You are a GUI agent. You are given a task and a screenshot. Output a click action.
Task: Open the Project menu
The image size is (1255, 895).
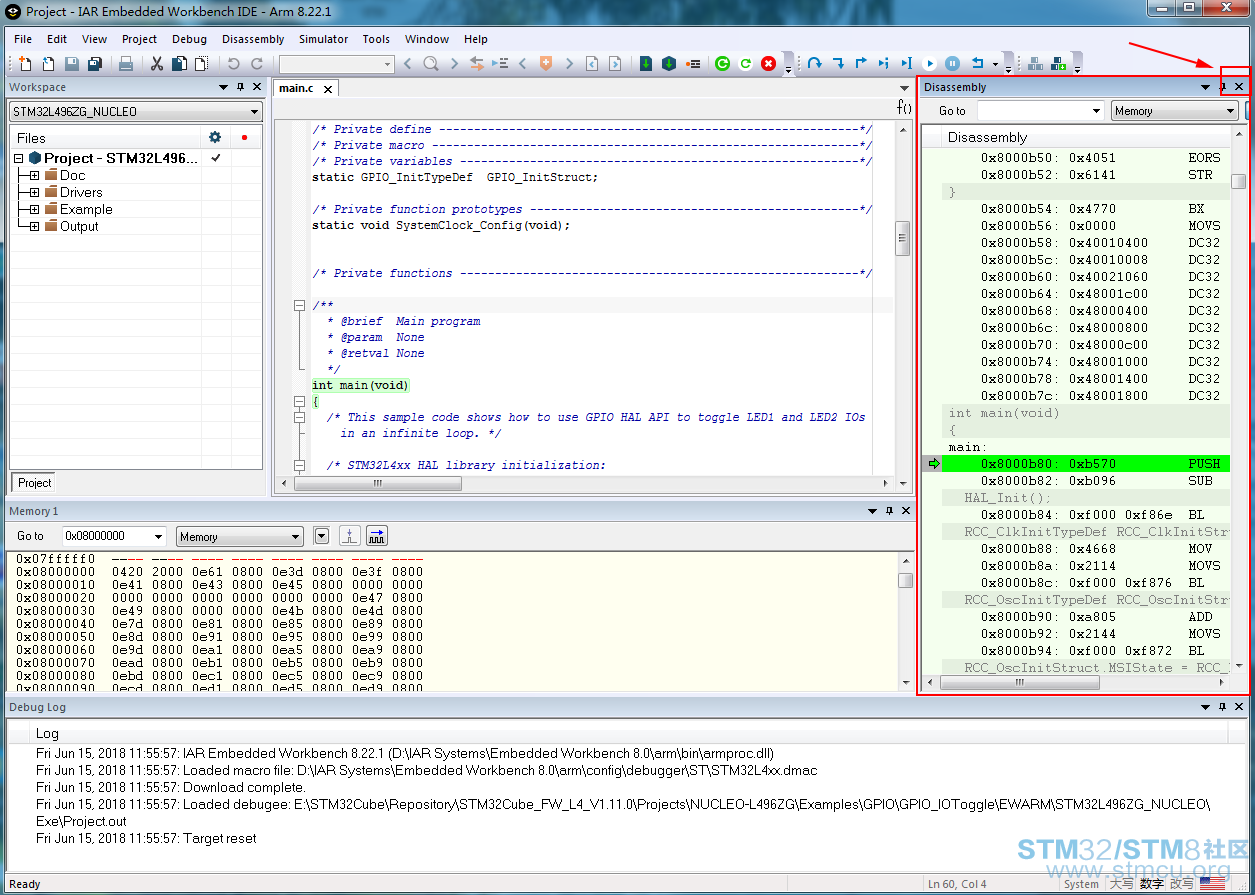coord(139,39)
